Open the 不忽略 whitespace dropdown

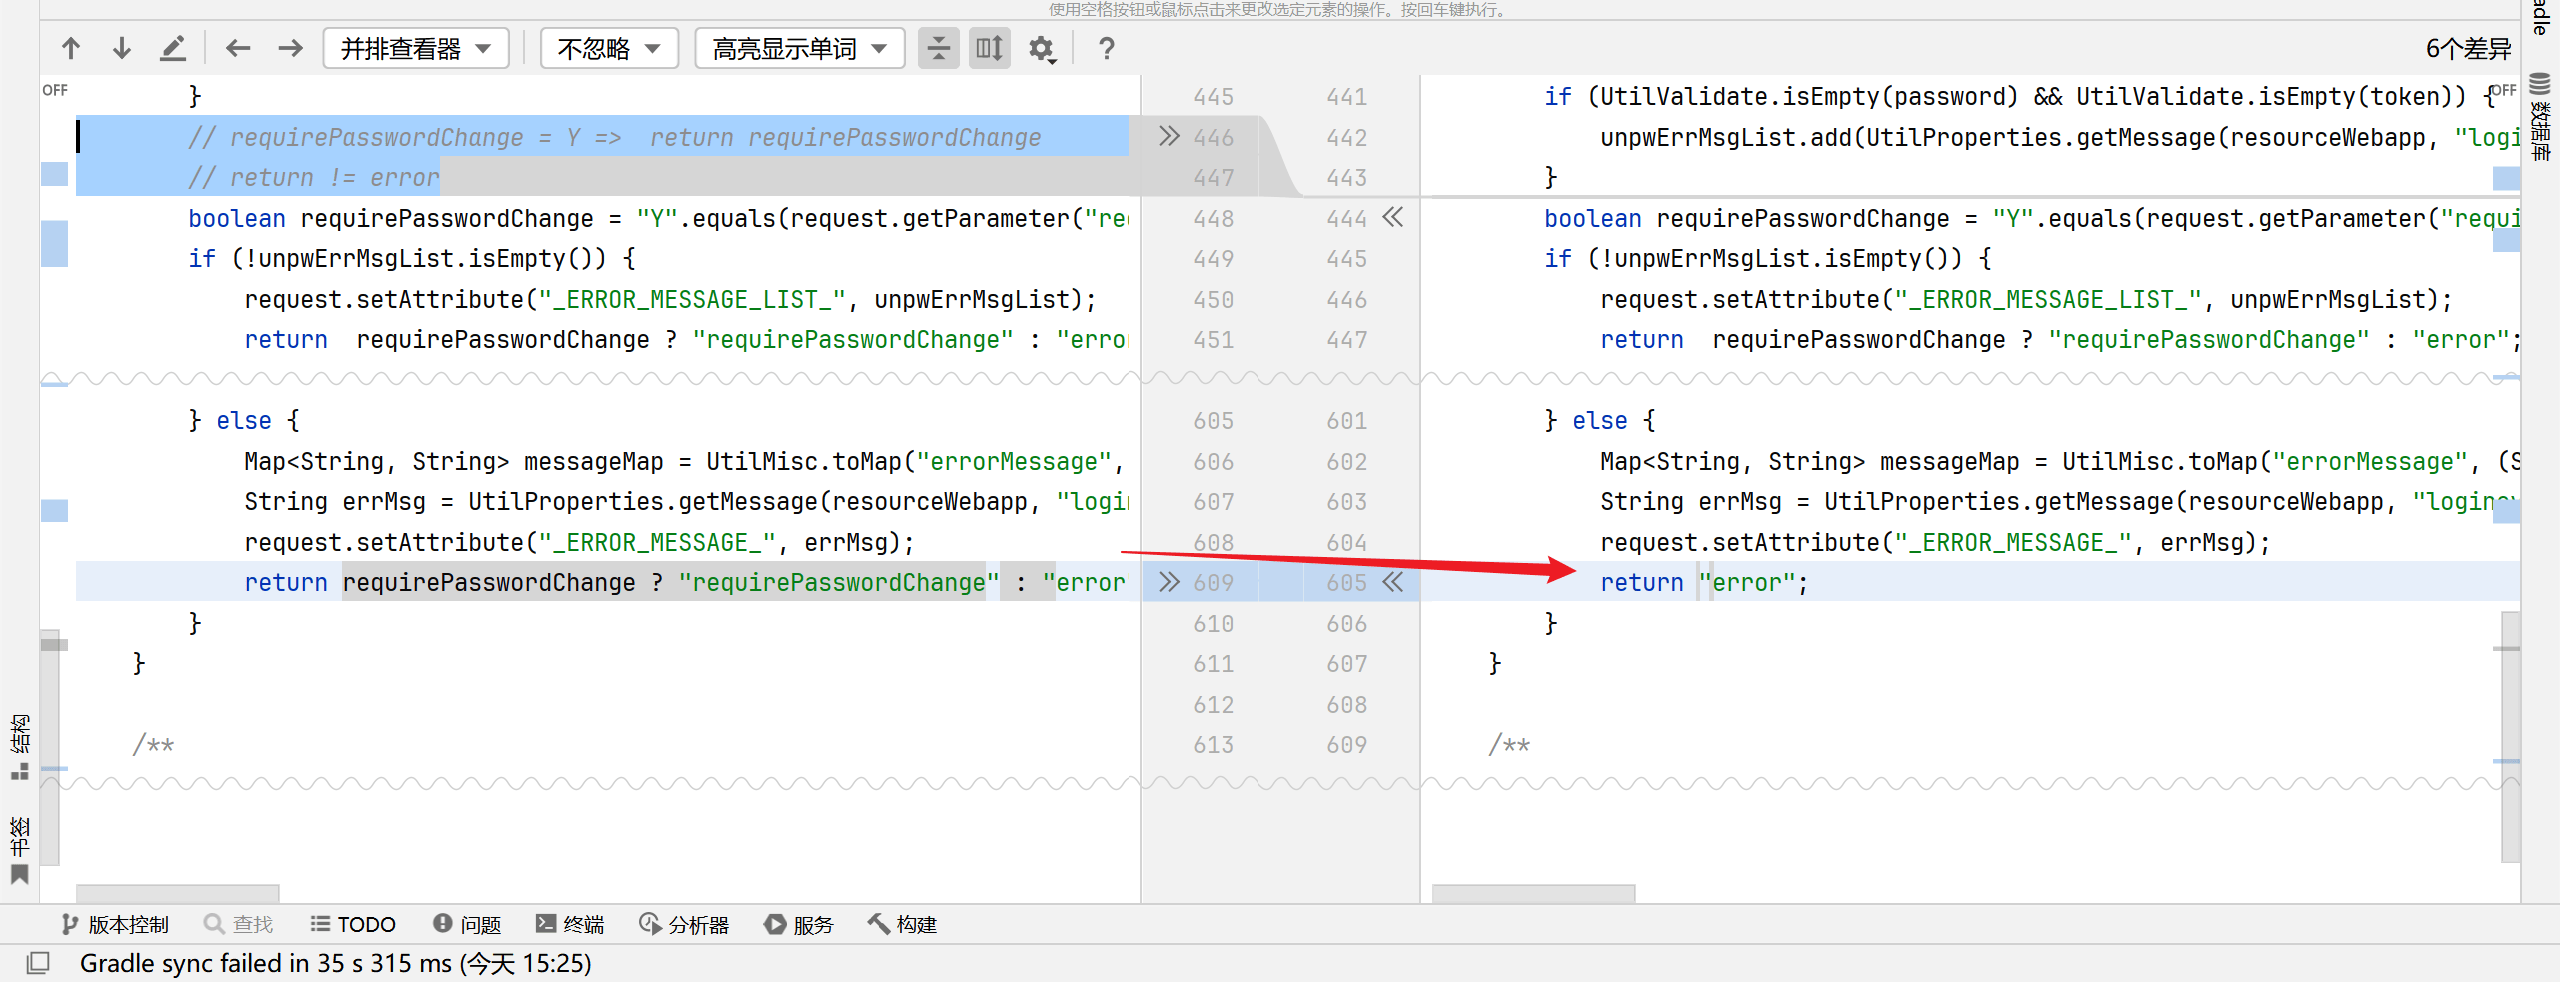(x=610, y=48)
